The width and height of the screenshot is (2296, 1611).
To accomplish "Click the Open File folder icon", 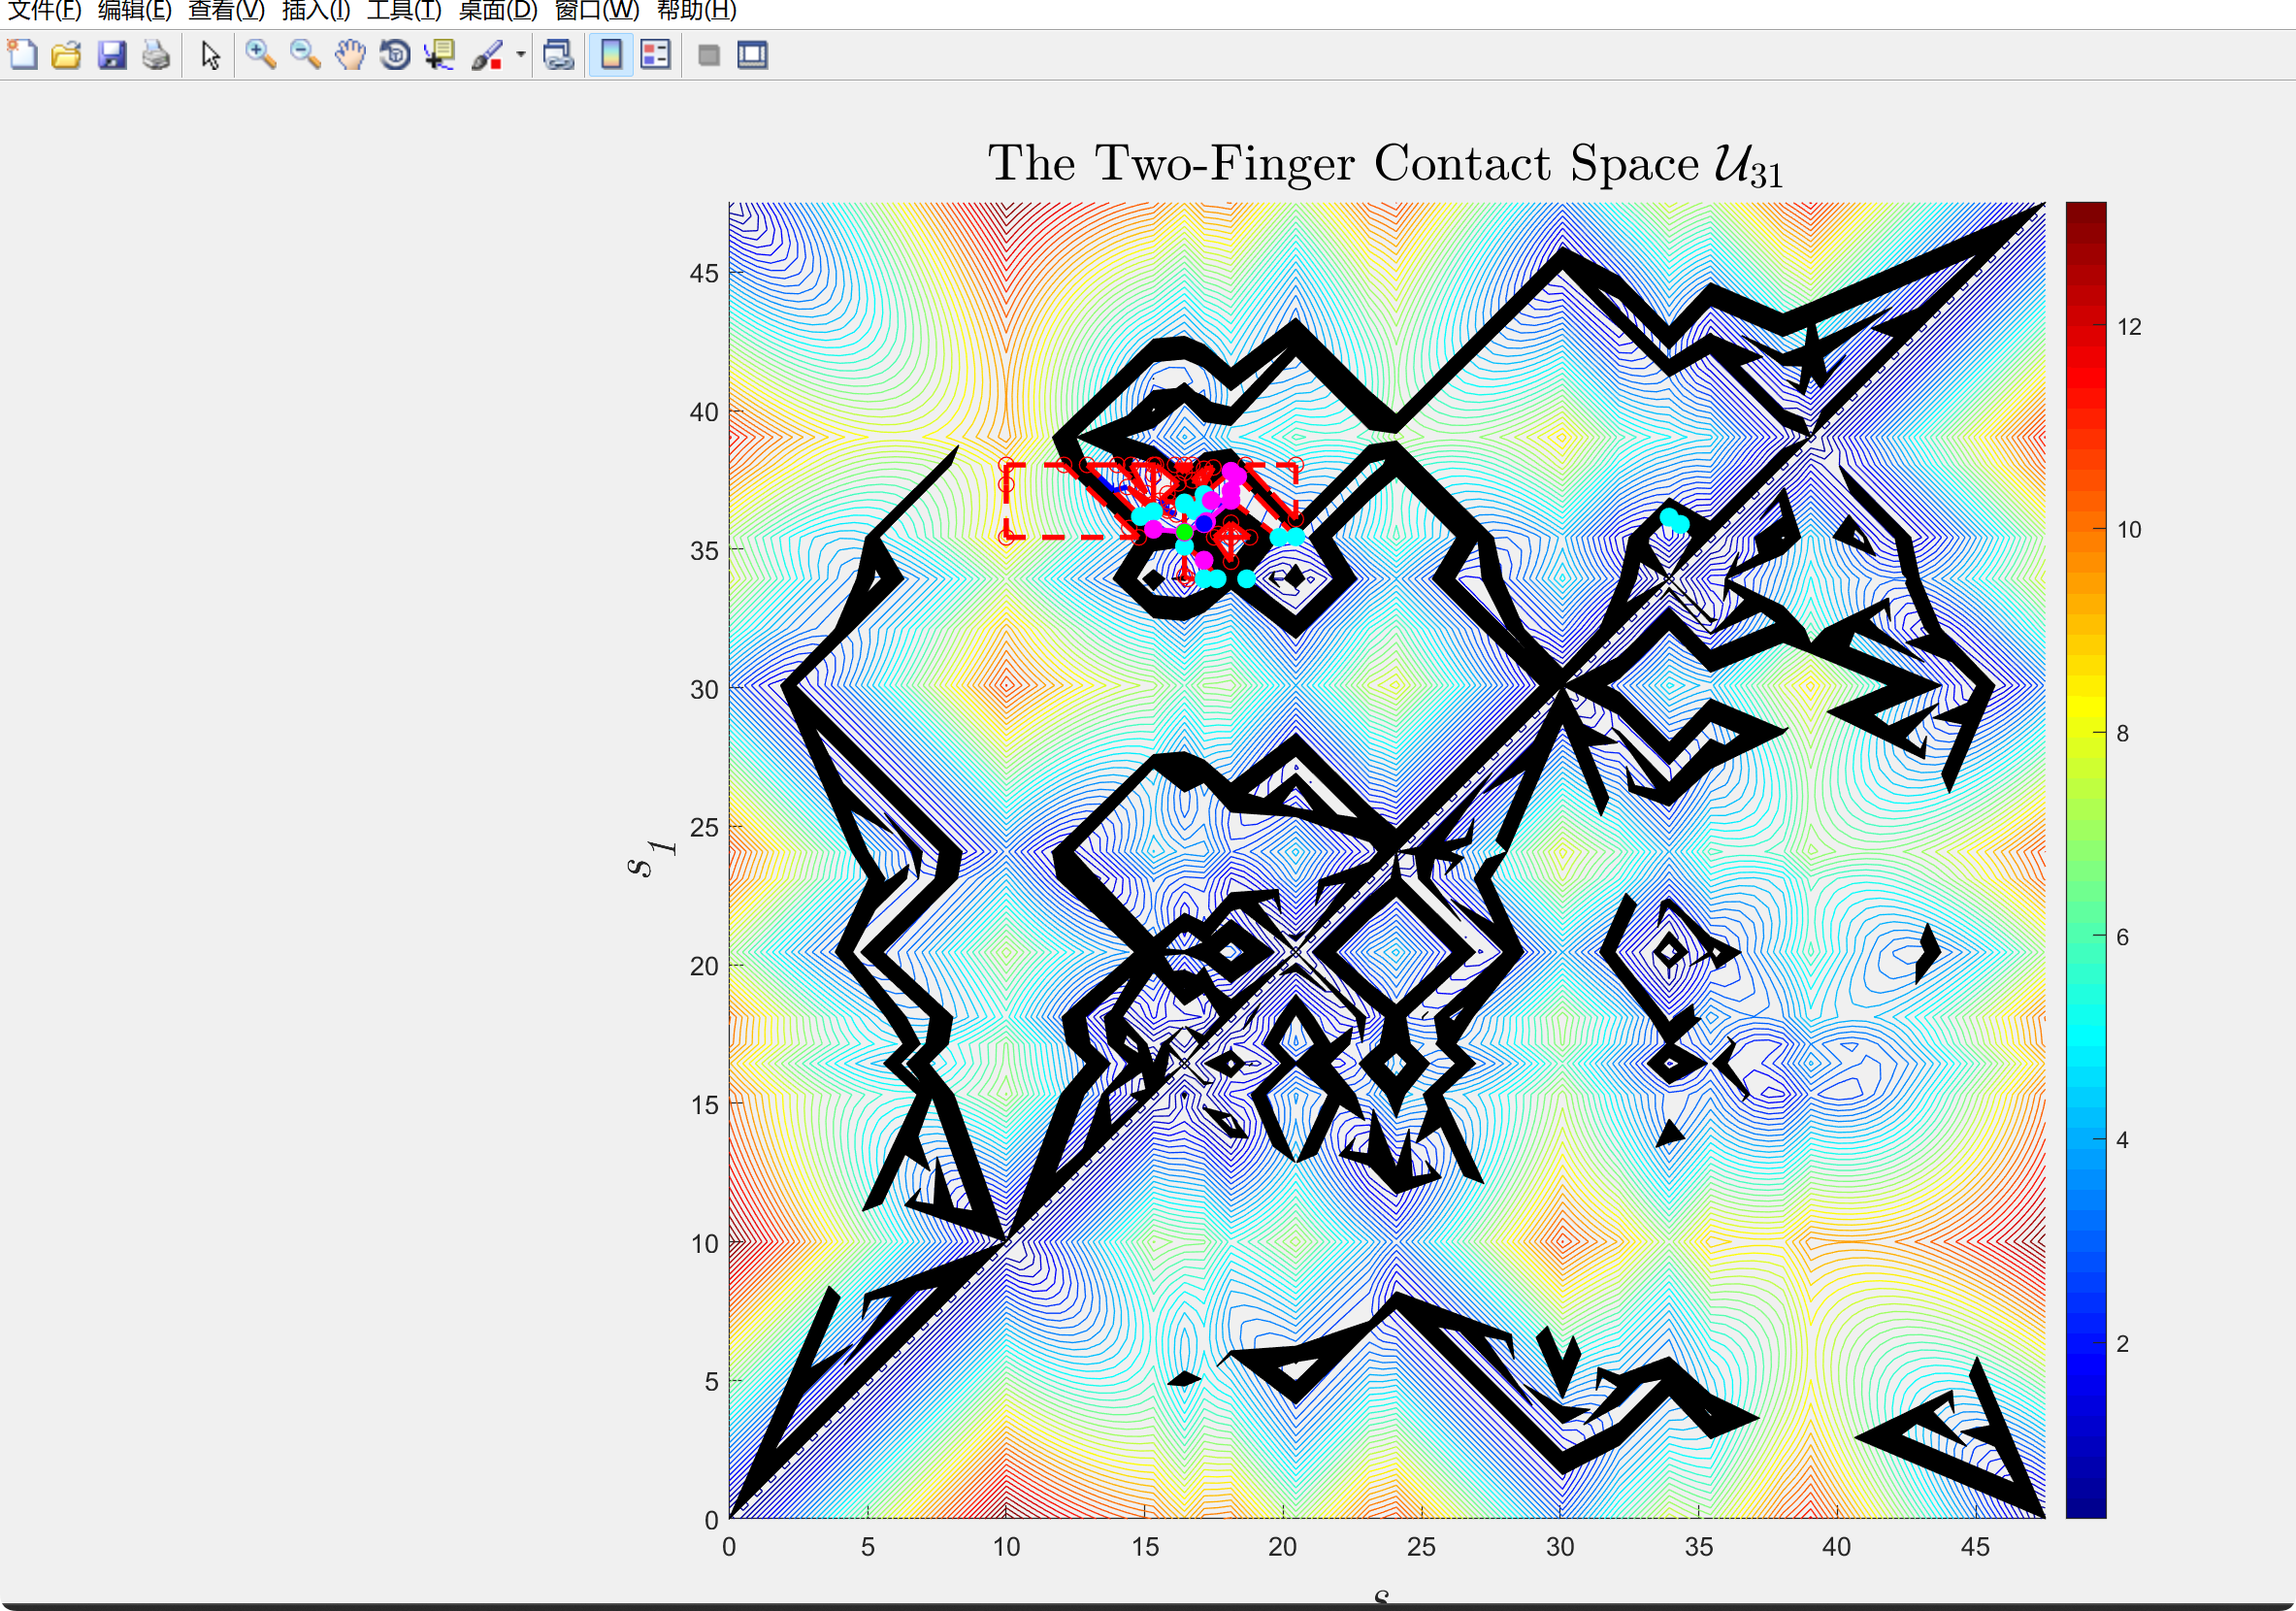I will click(66, 55).
